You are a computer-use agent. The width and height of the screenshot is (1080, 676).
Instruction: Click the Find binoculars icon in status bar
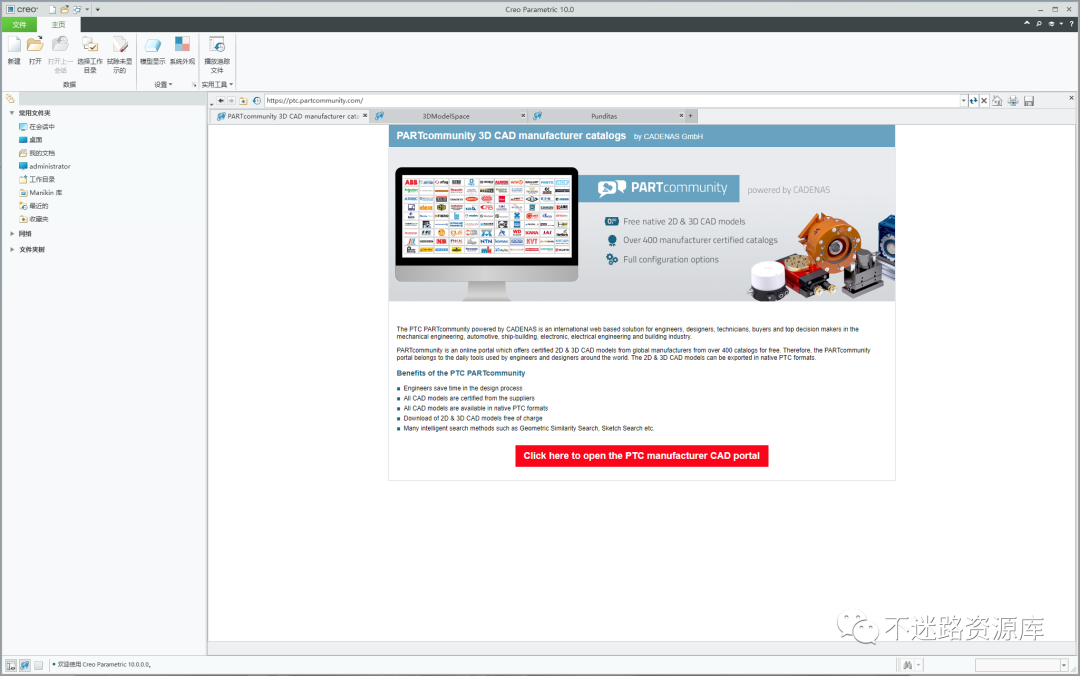tap(908, 665)
